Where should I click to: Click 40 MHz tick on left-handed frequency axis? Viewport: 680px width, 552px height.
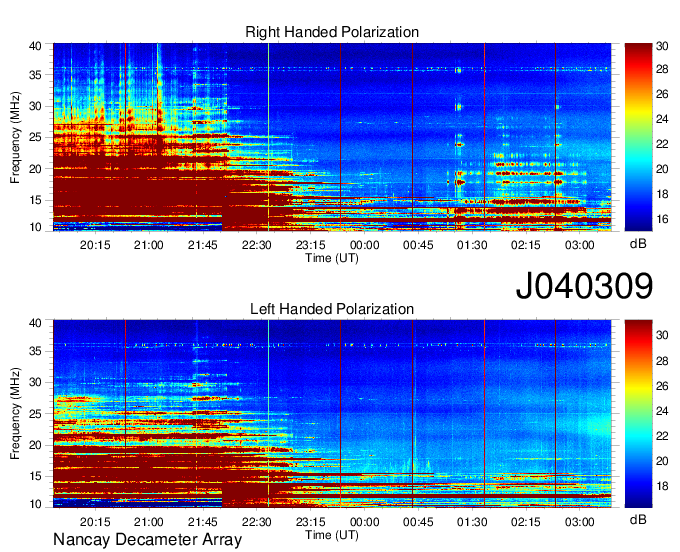35,323
